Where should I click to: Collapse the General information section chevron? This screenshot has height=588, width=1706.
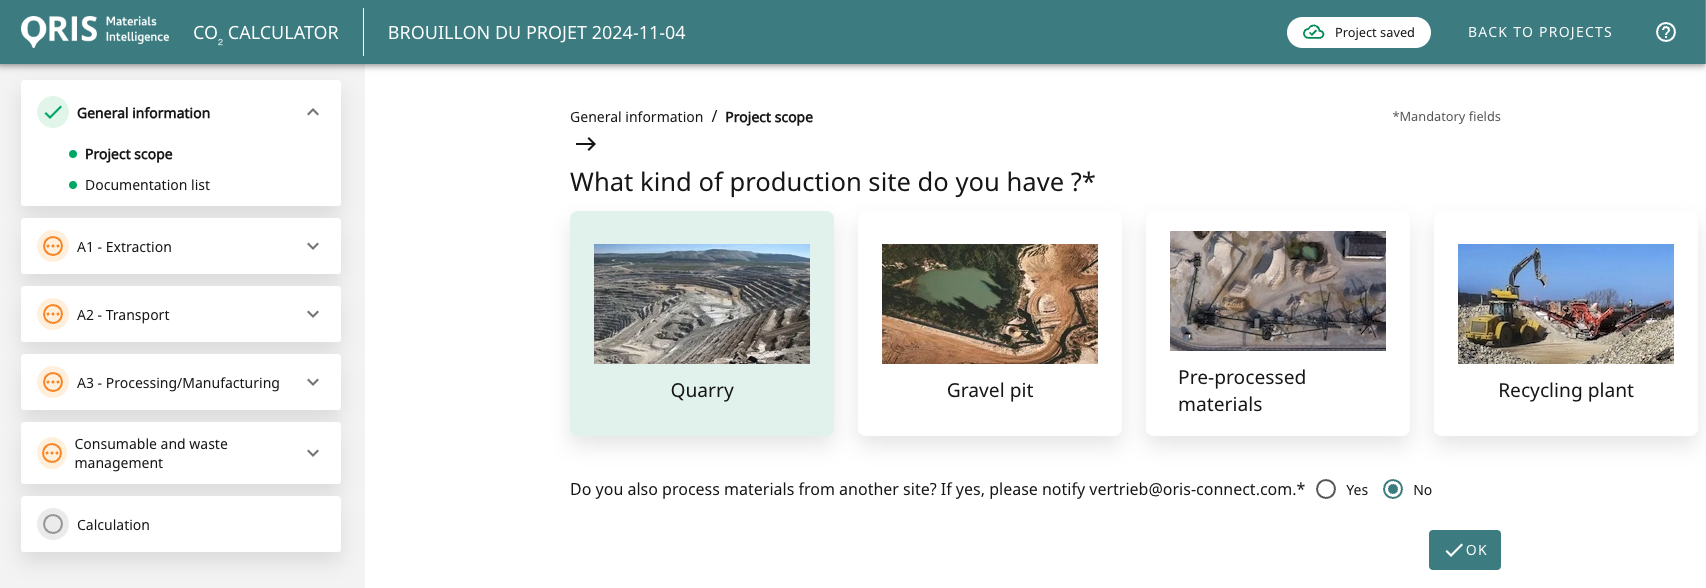(x=313, y=113)
